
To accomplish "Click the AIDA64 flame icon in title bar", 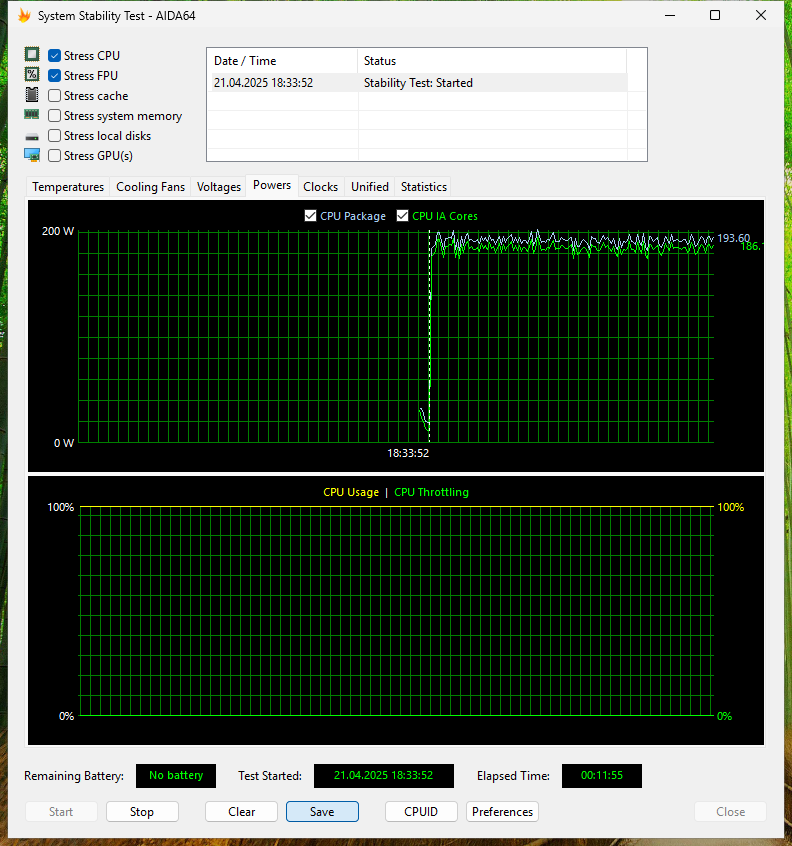I will (24, 16).
